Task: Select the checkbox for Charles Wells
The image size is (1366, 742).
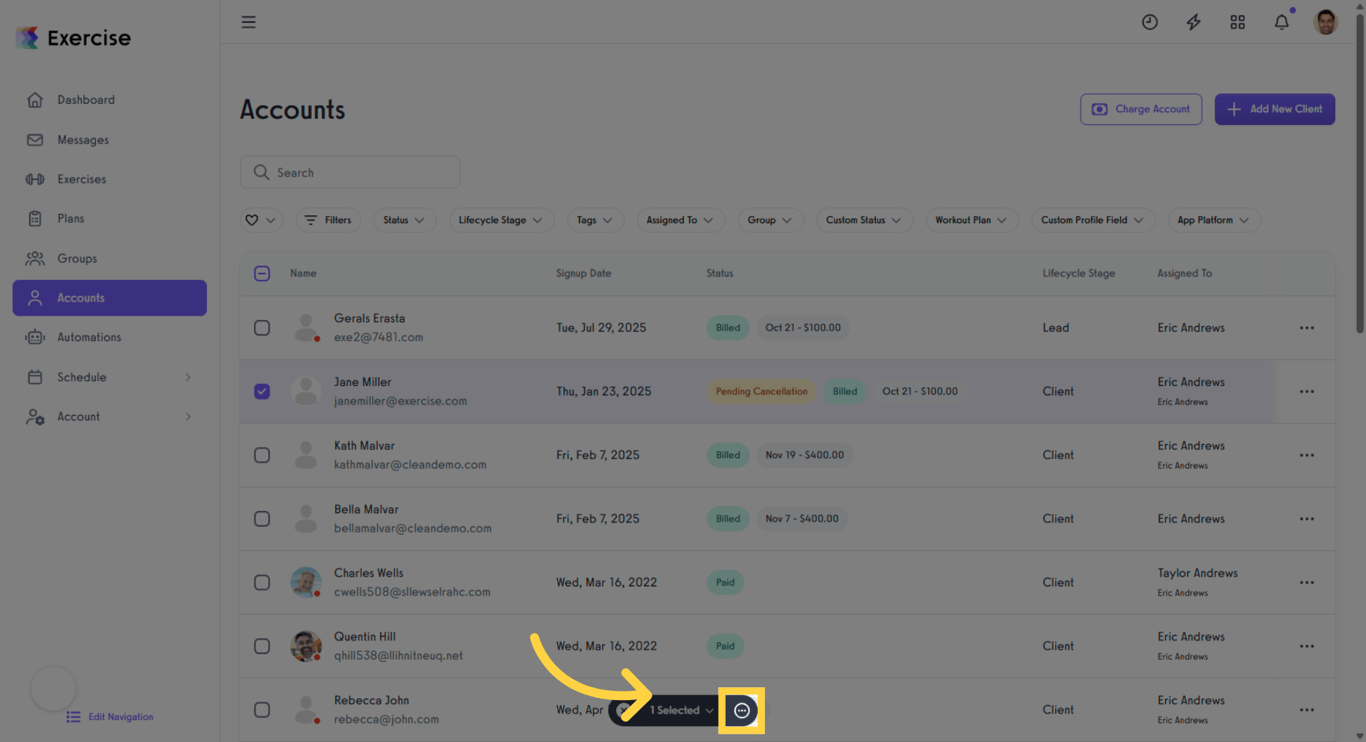Action: 262,582
